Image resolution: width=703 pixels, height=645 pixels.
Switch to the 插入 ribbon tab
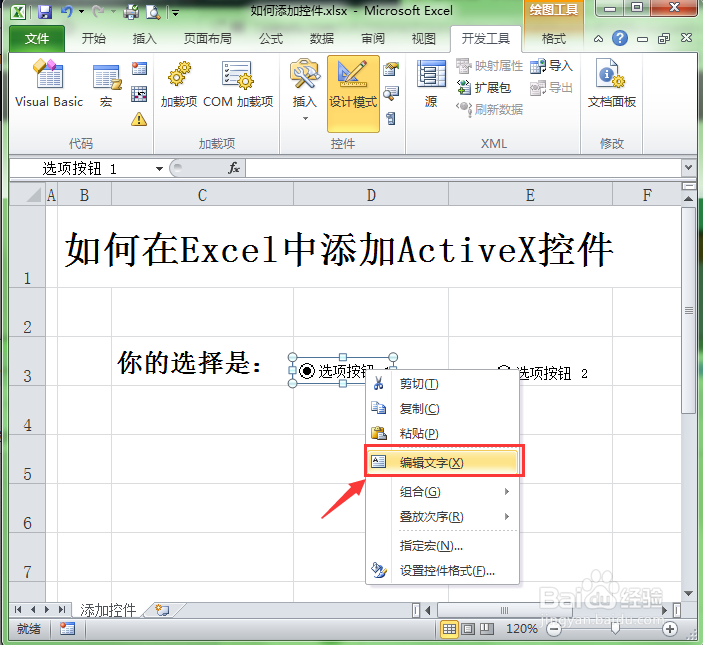point(144,39)
